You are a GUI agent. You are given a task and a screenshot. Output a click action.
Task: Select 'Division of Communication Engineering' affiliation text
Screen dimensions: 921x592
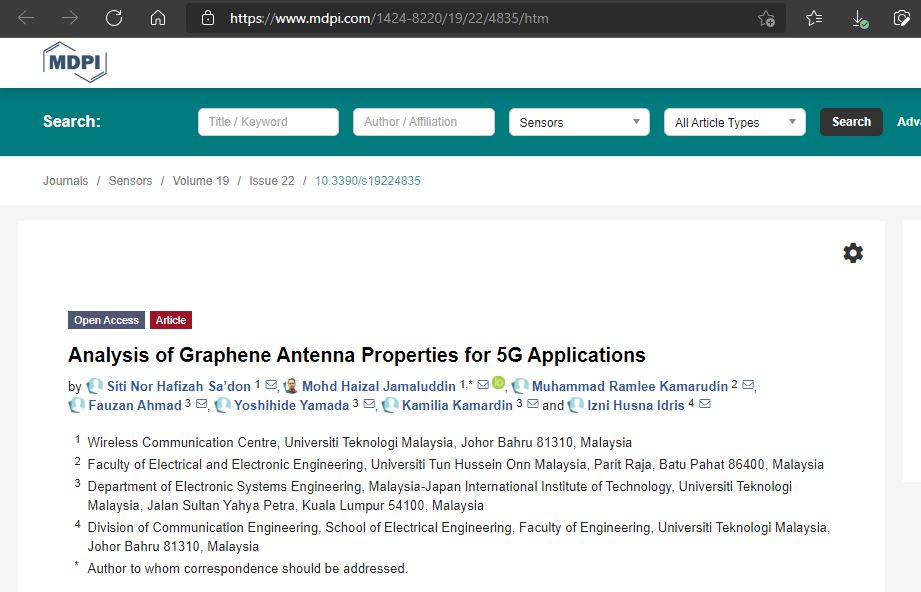click(x=203, y=527)
